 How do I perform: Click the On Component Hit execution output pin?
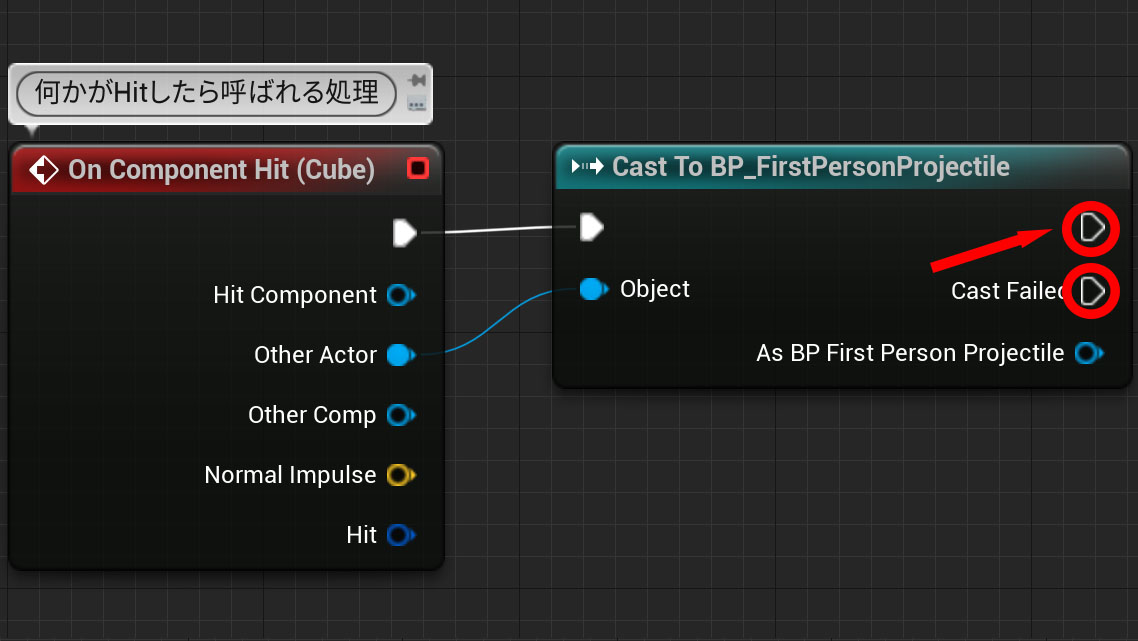[x=404, y=233]
